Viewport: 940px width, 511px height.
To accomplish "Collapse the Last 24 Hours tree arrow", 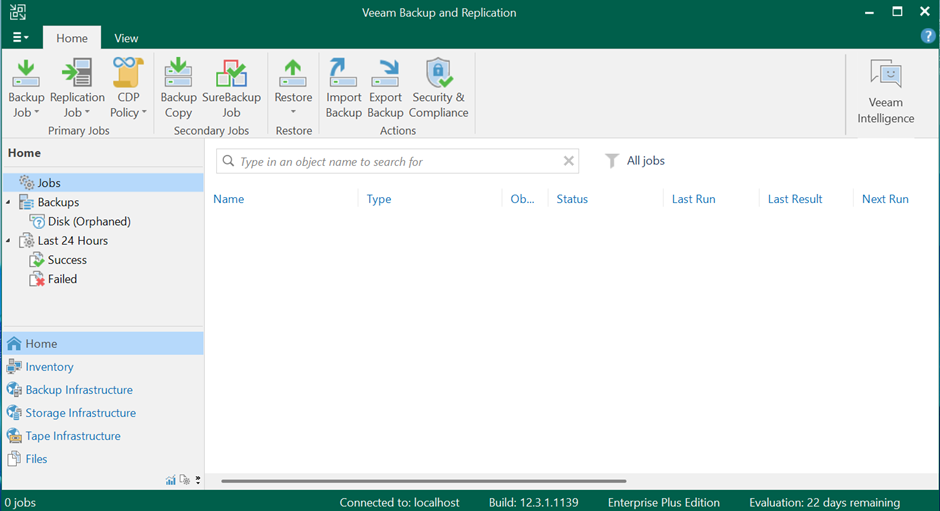I will tap(8, 241).
